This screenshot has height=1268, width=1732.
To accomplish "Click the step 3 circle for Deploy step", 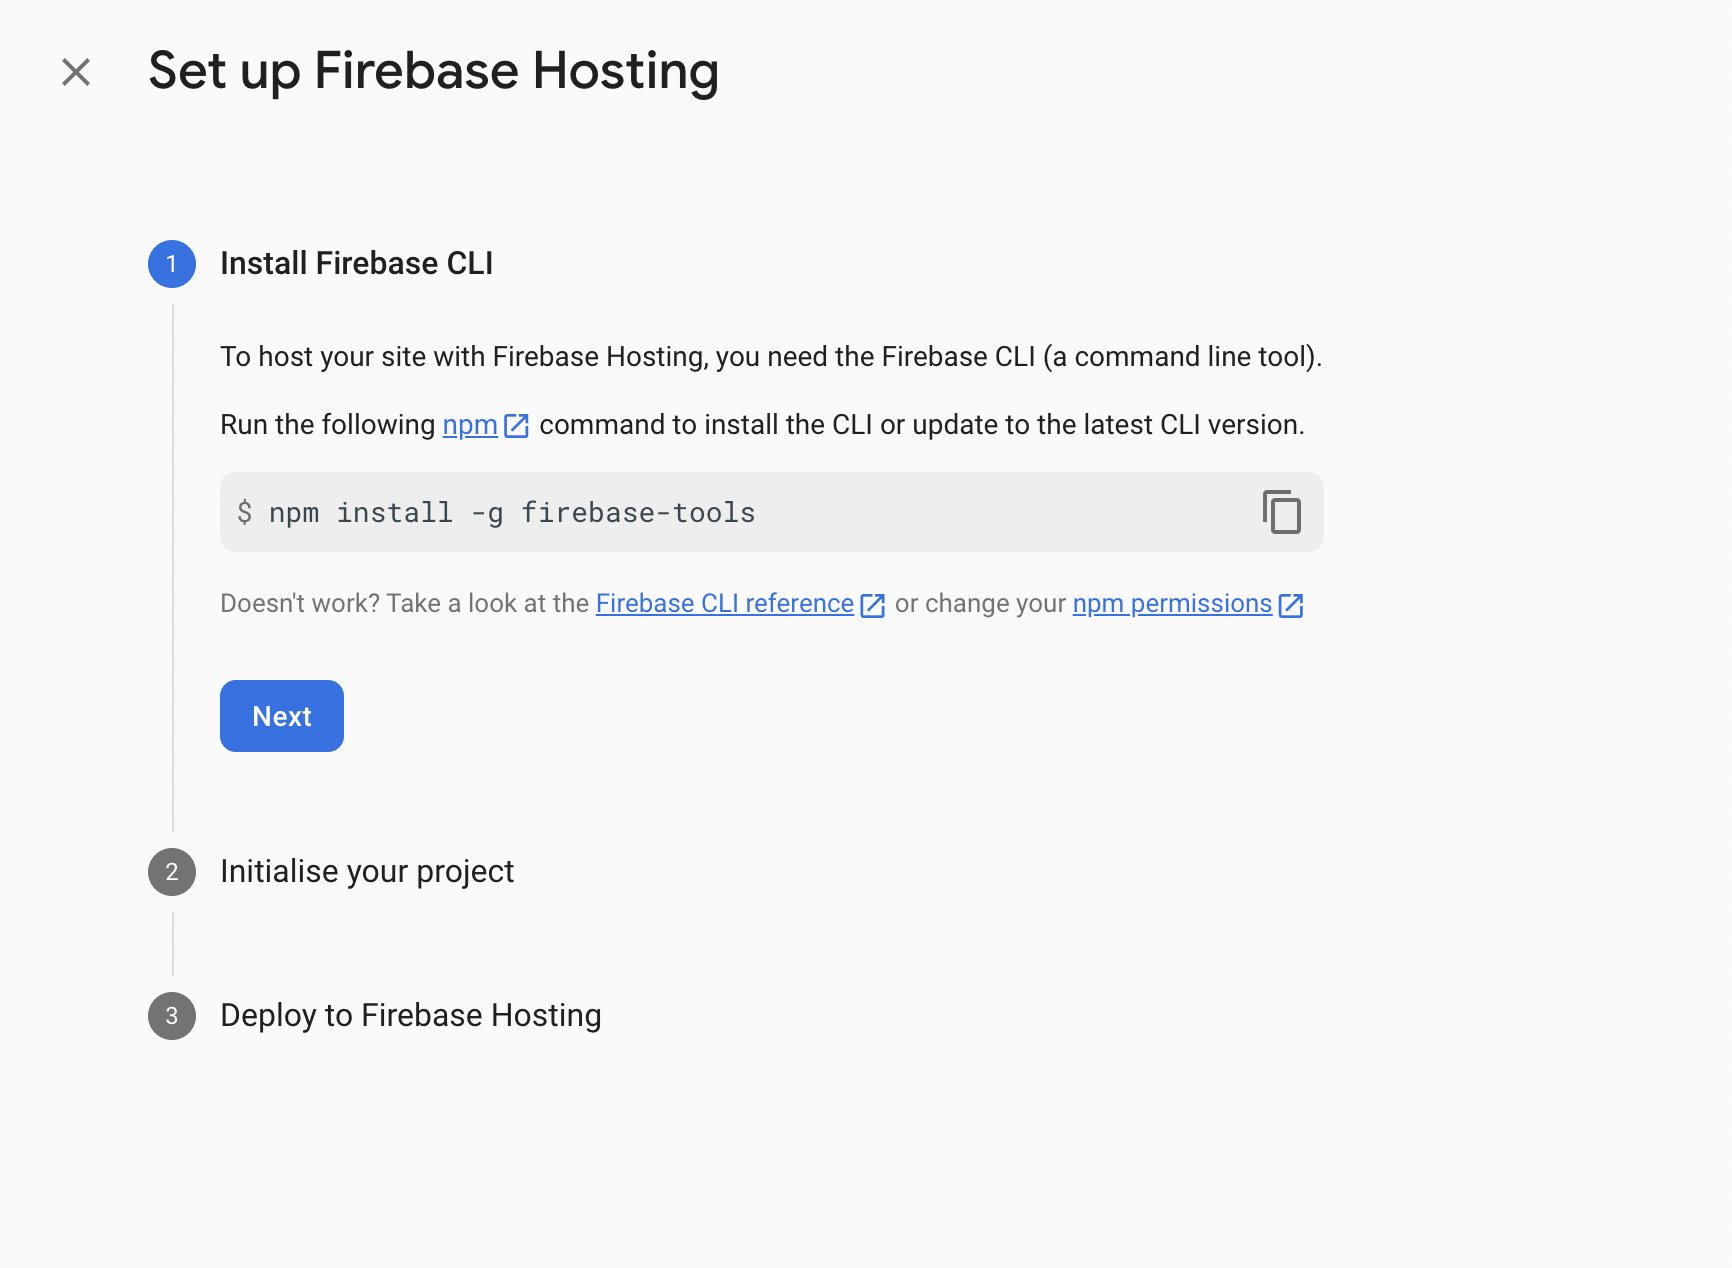I will point(171,1016).
